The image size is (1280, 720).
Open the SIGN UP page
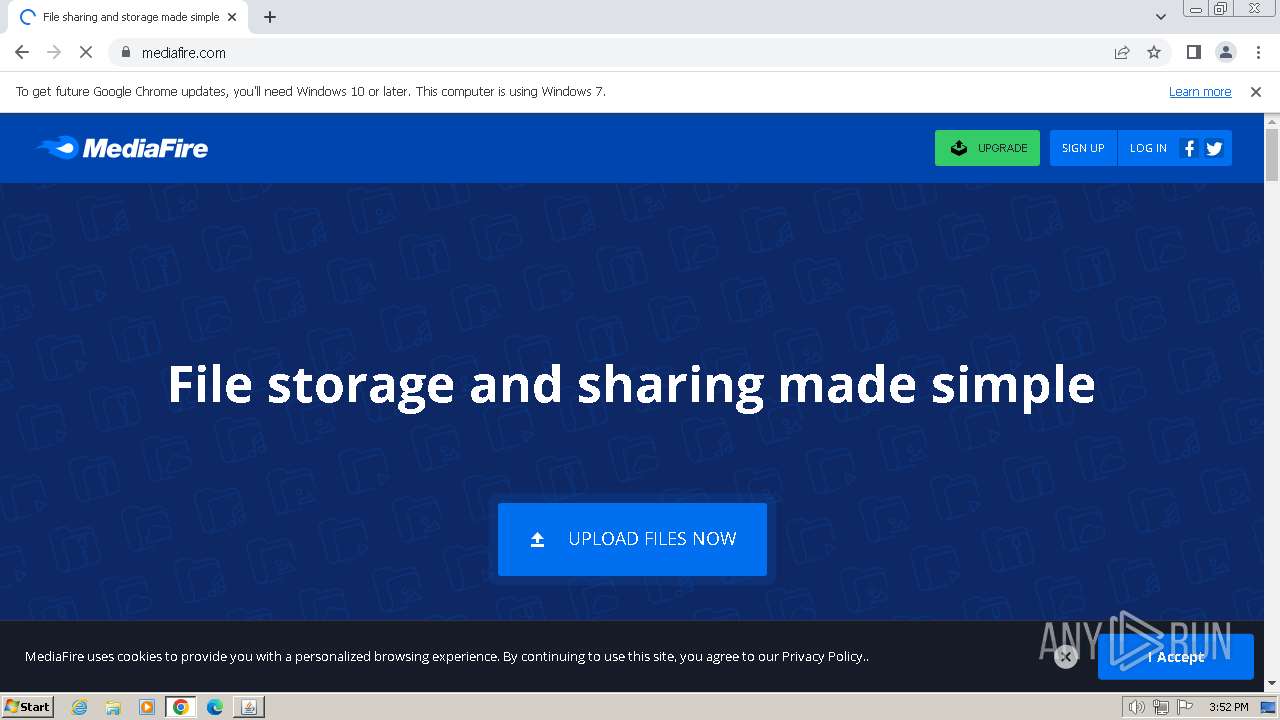tap(1083, 148)
